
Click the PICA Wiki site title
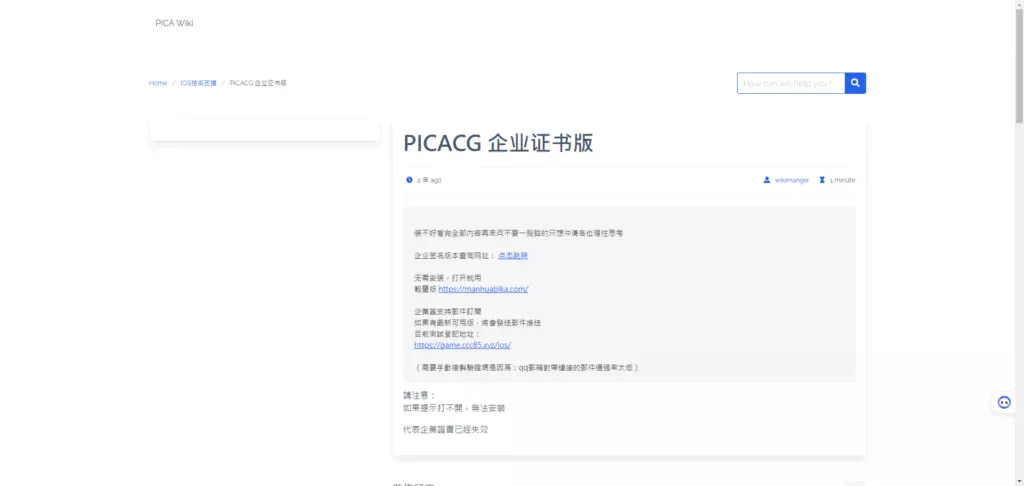click(174, 23)
